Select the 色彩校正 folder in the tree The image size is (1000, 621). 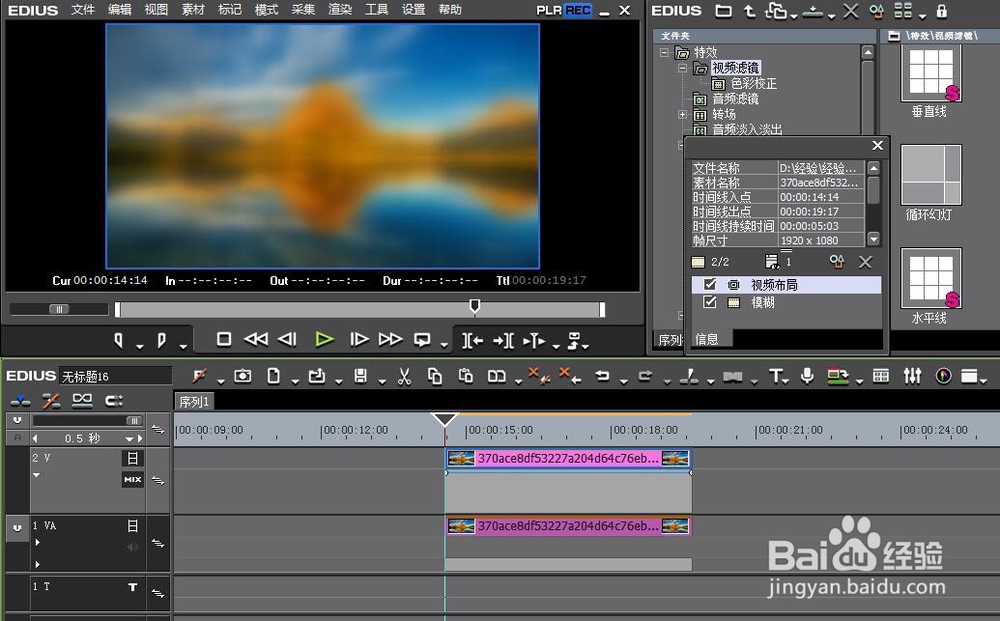click(754, 84)
